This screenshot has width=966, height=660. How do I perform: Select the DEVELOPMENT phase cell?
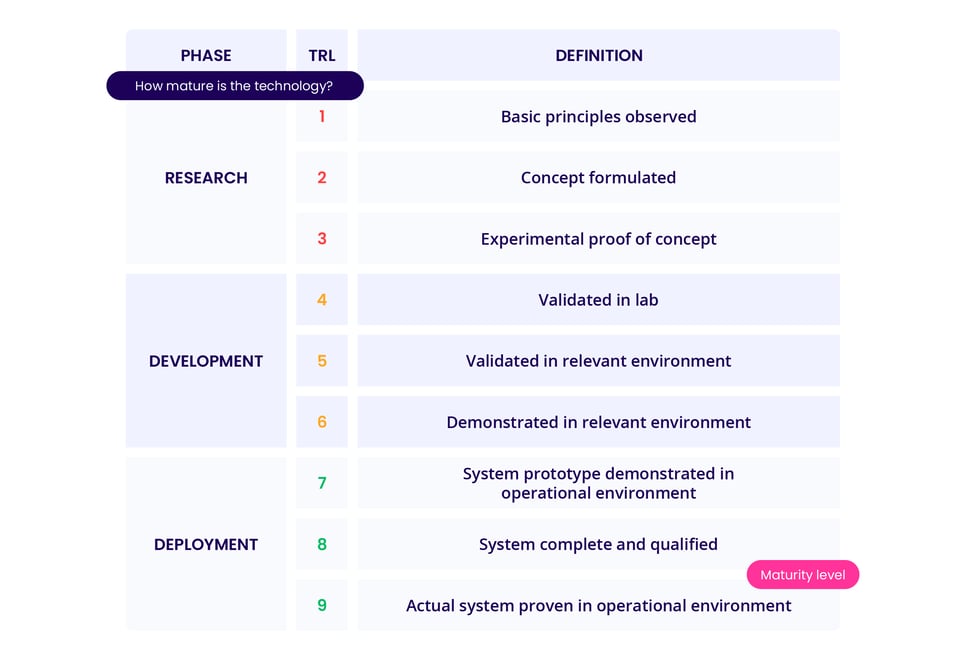(x=206, y=361)
